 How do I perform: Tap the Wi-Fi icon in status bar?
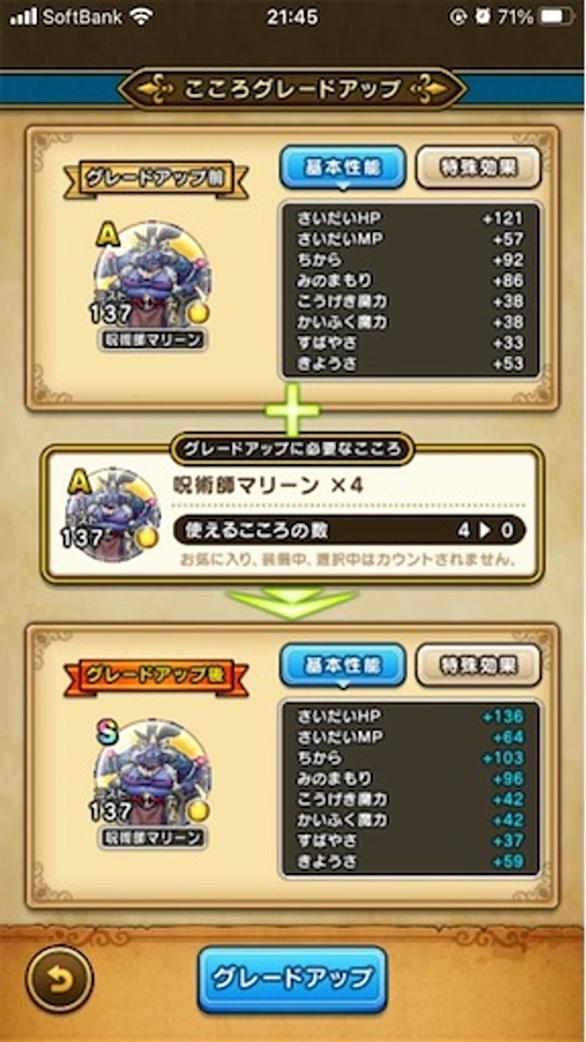[x=142, y=17]
